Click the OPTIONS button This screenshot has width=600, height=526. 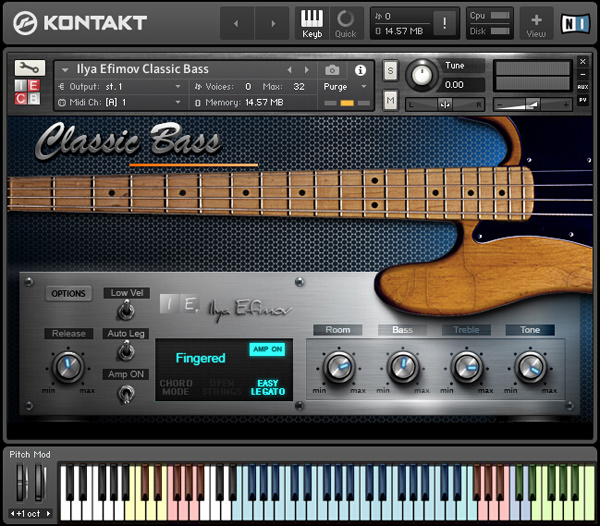[69, 294]
